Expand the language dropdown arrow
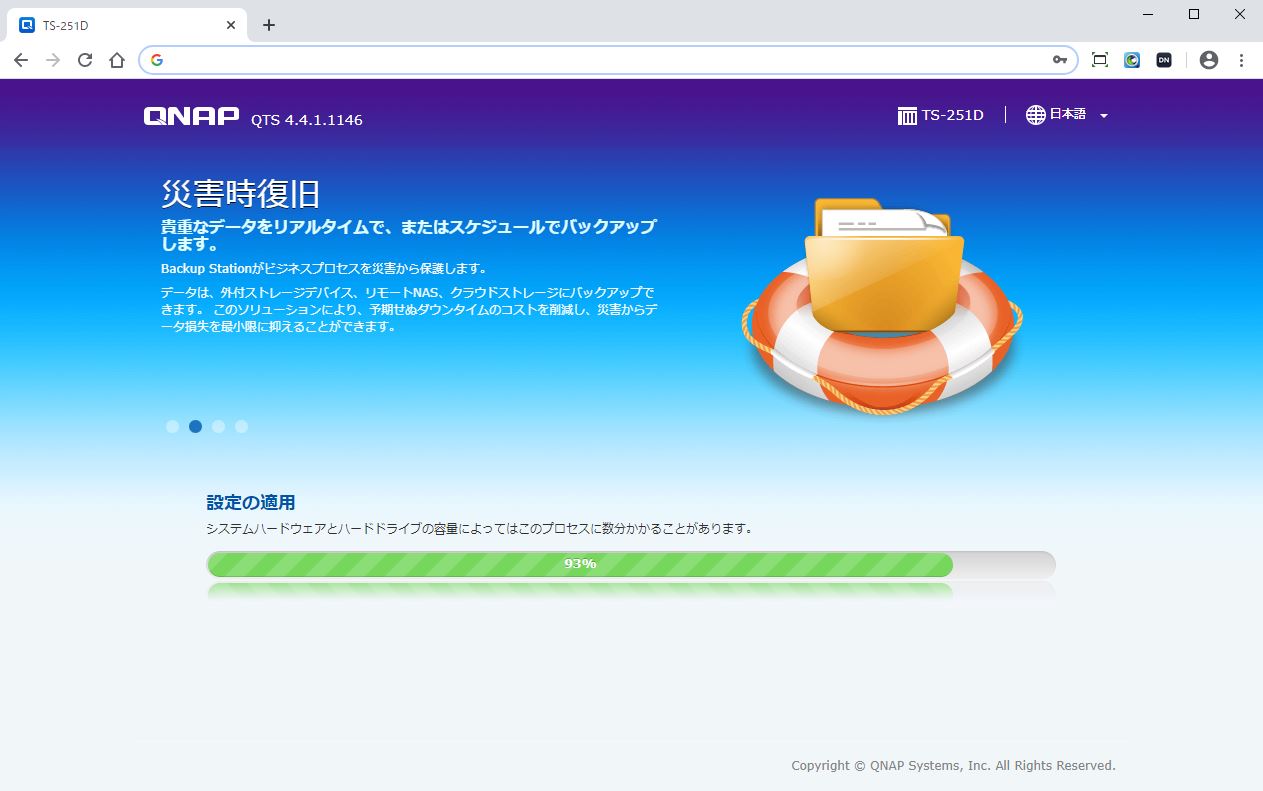Viewport: 1263px width, 791px height. [1104, 116]
